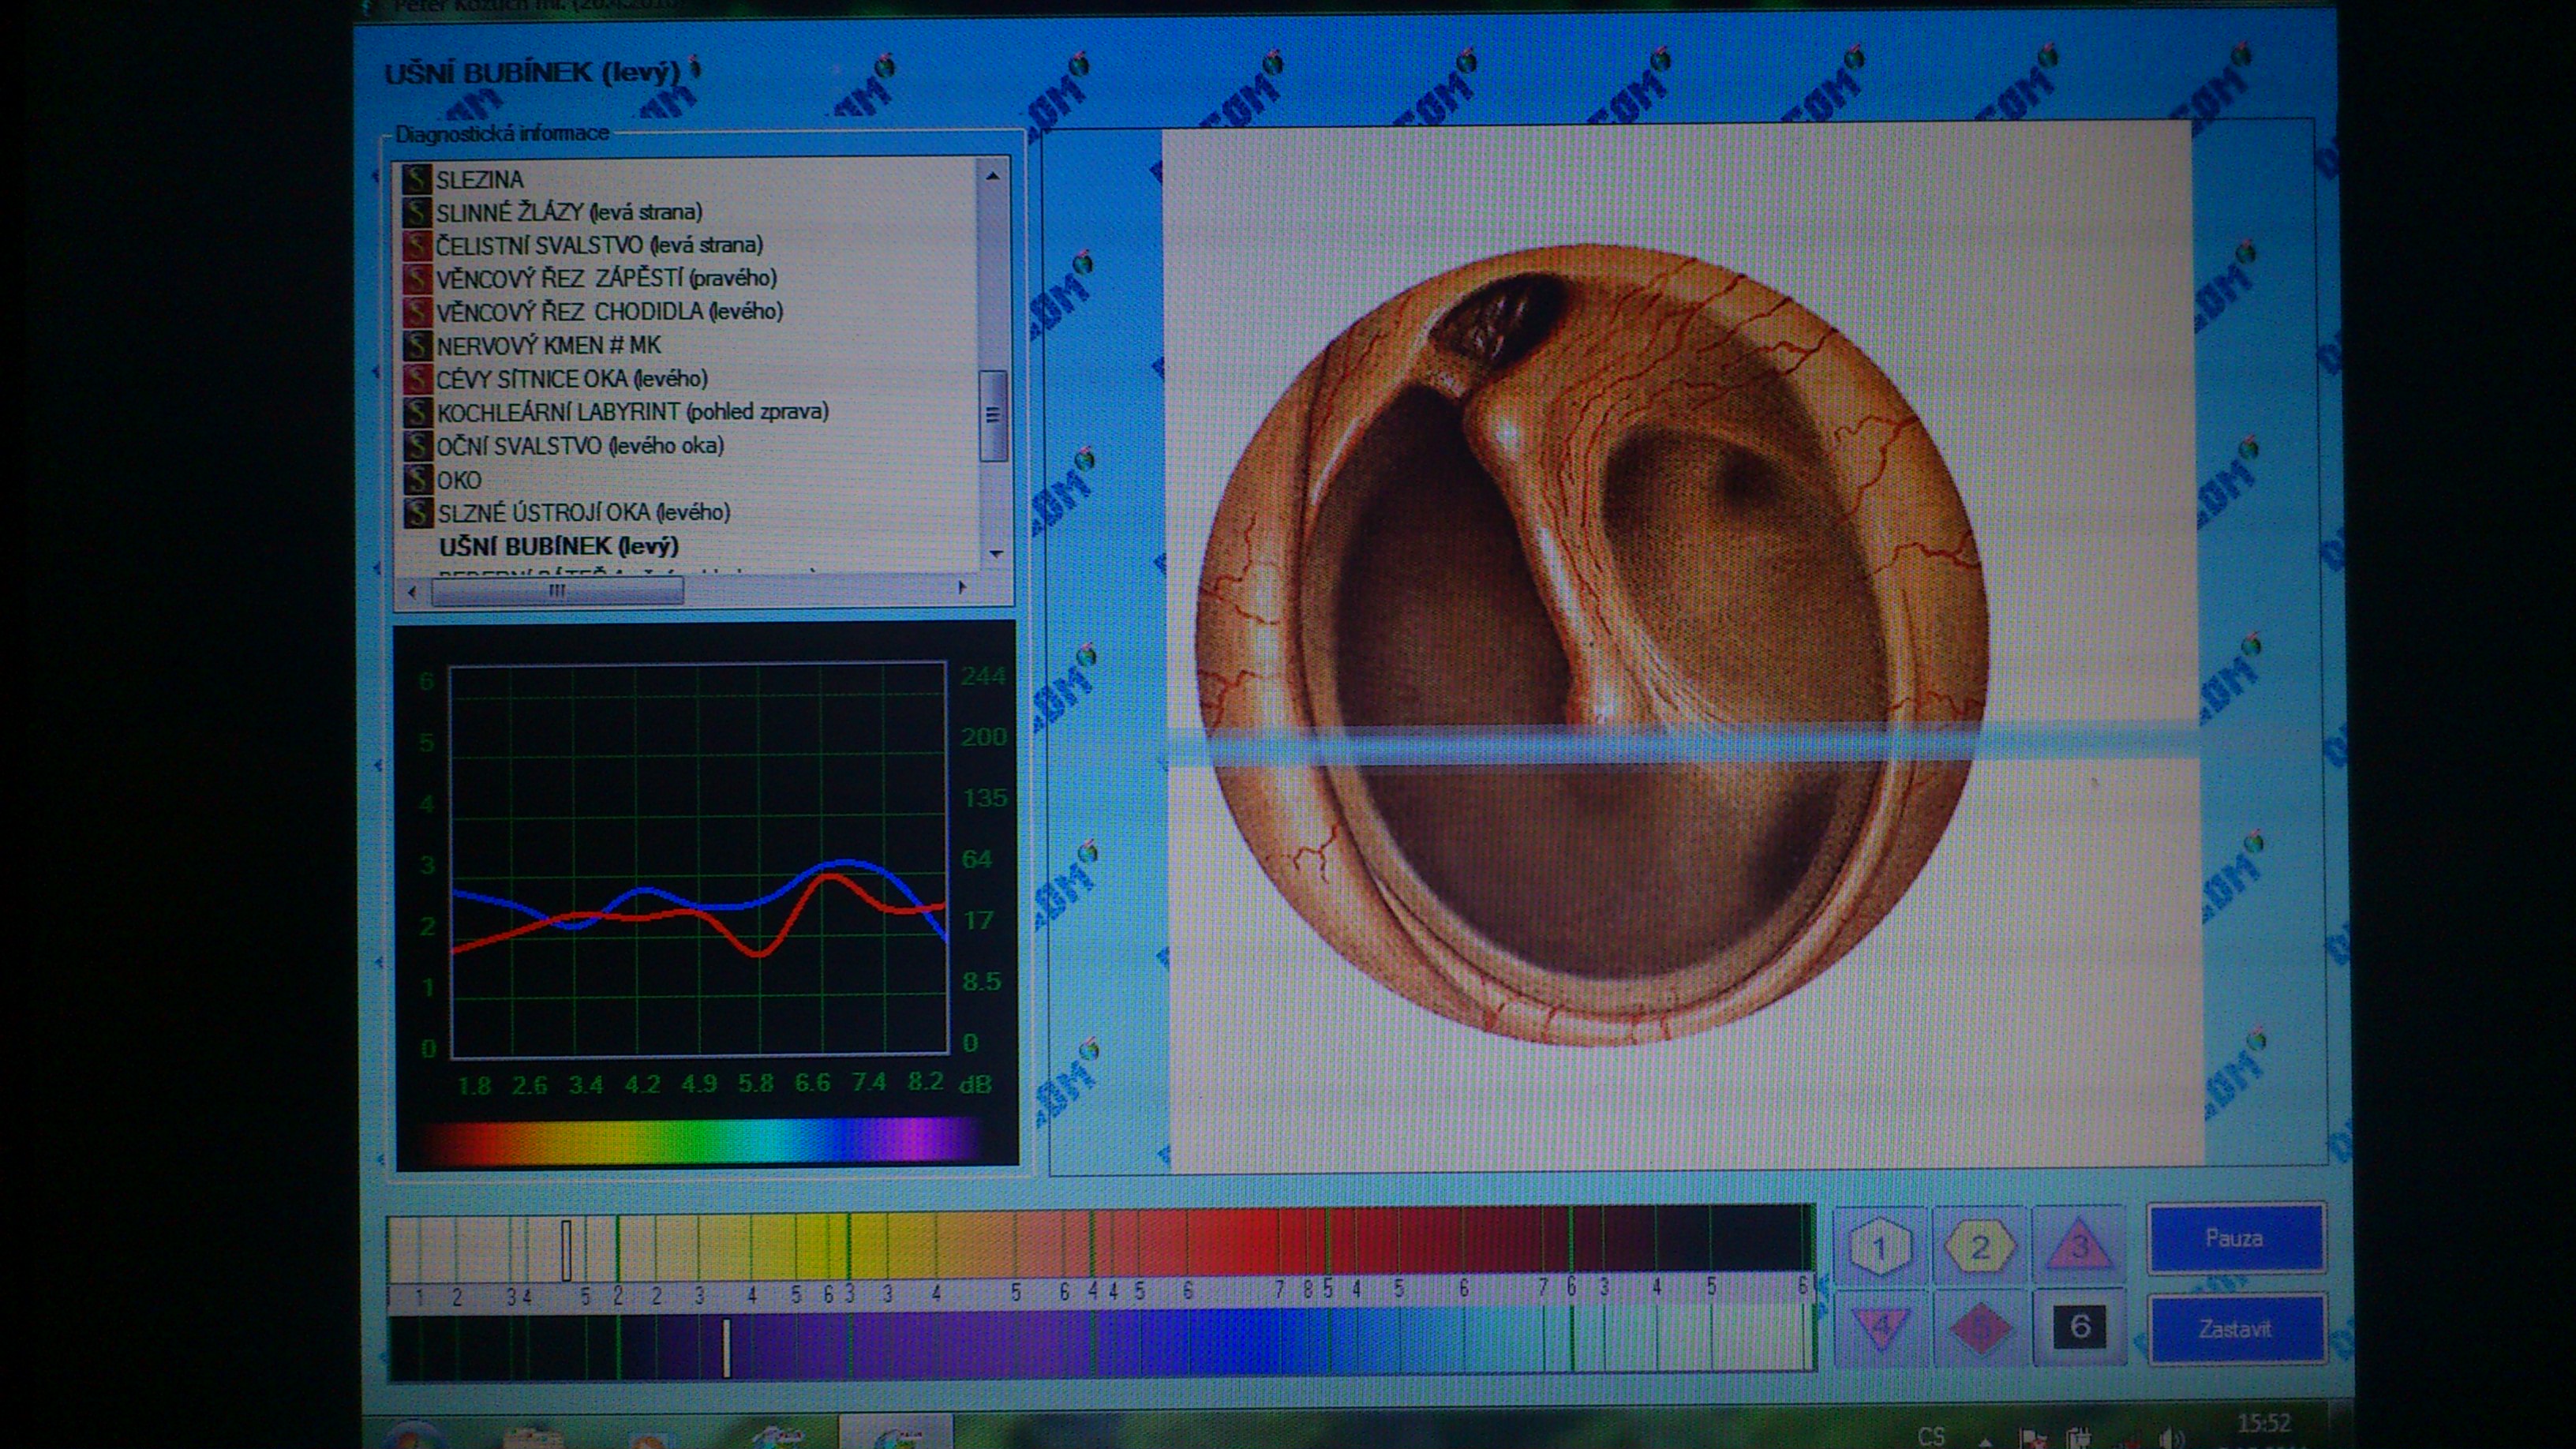Click the list's scroll right arrow

tap(961, 588)
